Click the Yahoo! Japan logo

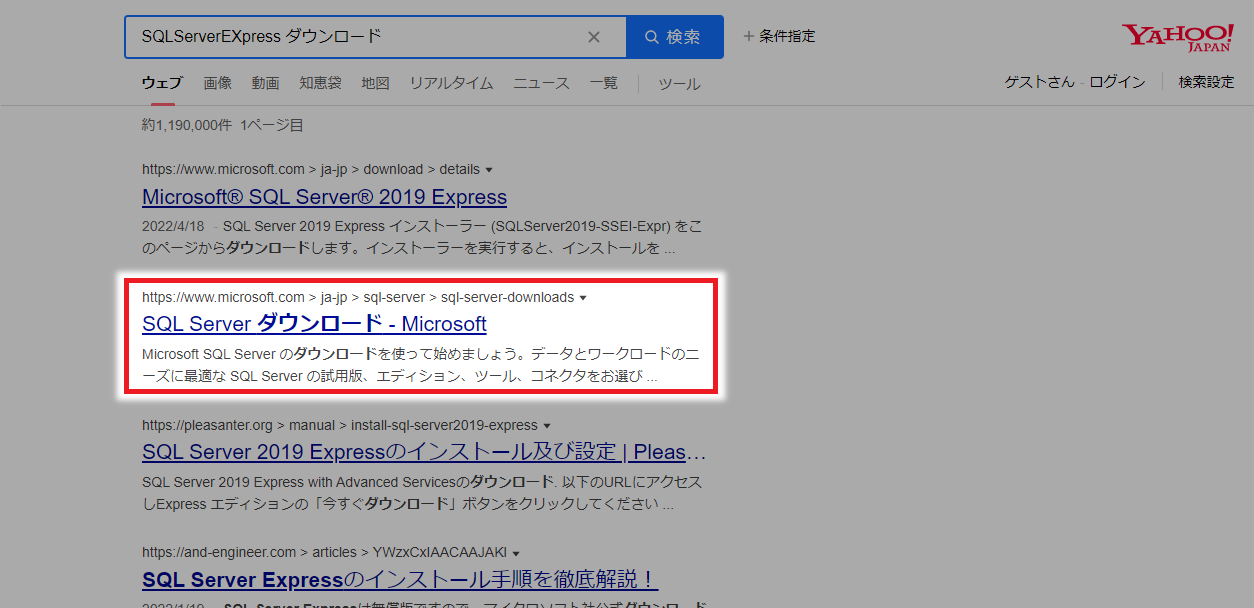coord(1177,38)
